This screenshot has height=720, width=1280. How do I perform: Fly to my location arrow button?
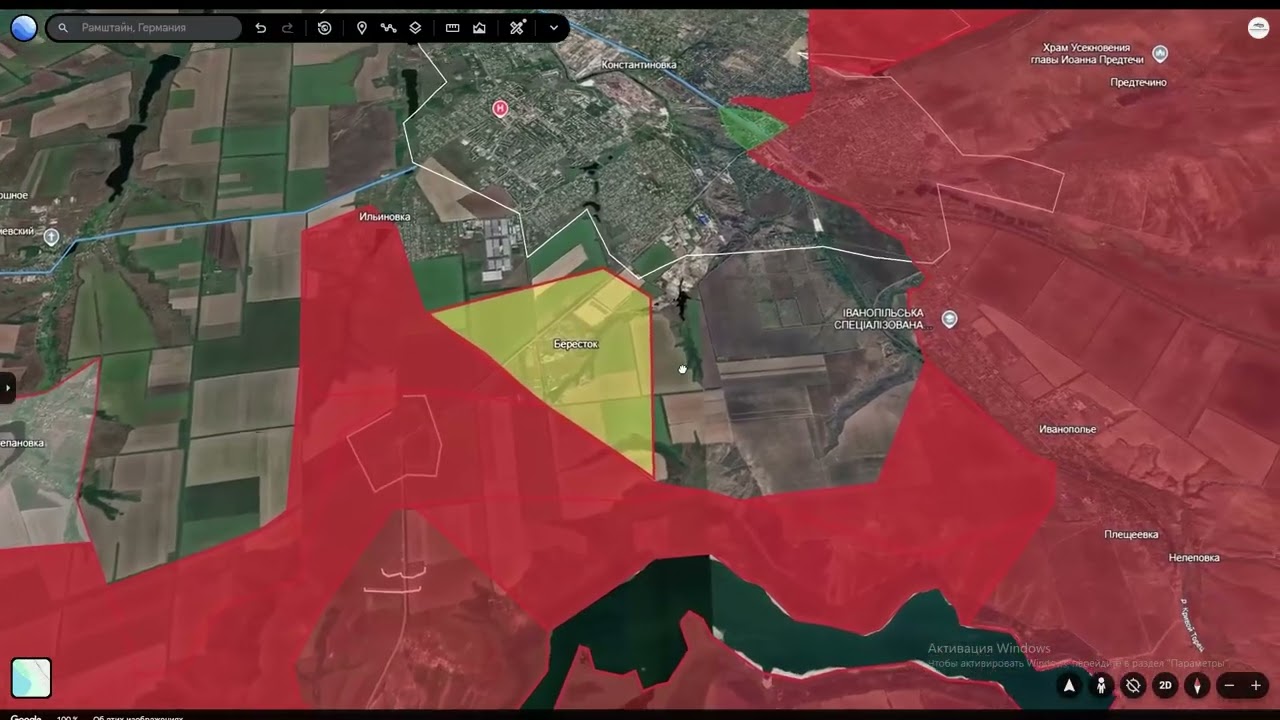pyautogui.click(x=1069, y=686)
